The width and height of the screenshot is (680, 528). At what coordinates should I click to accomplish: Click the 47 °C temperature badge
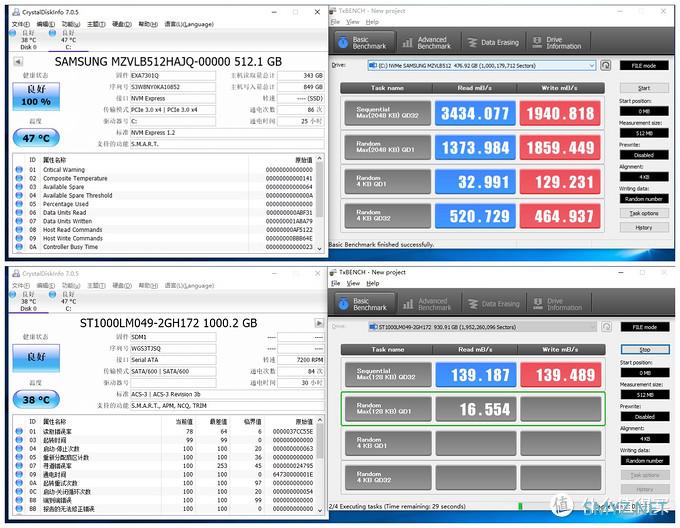[x=36, y=139]
